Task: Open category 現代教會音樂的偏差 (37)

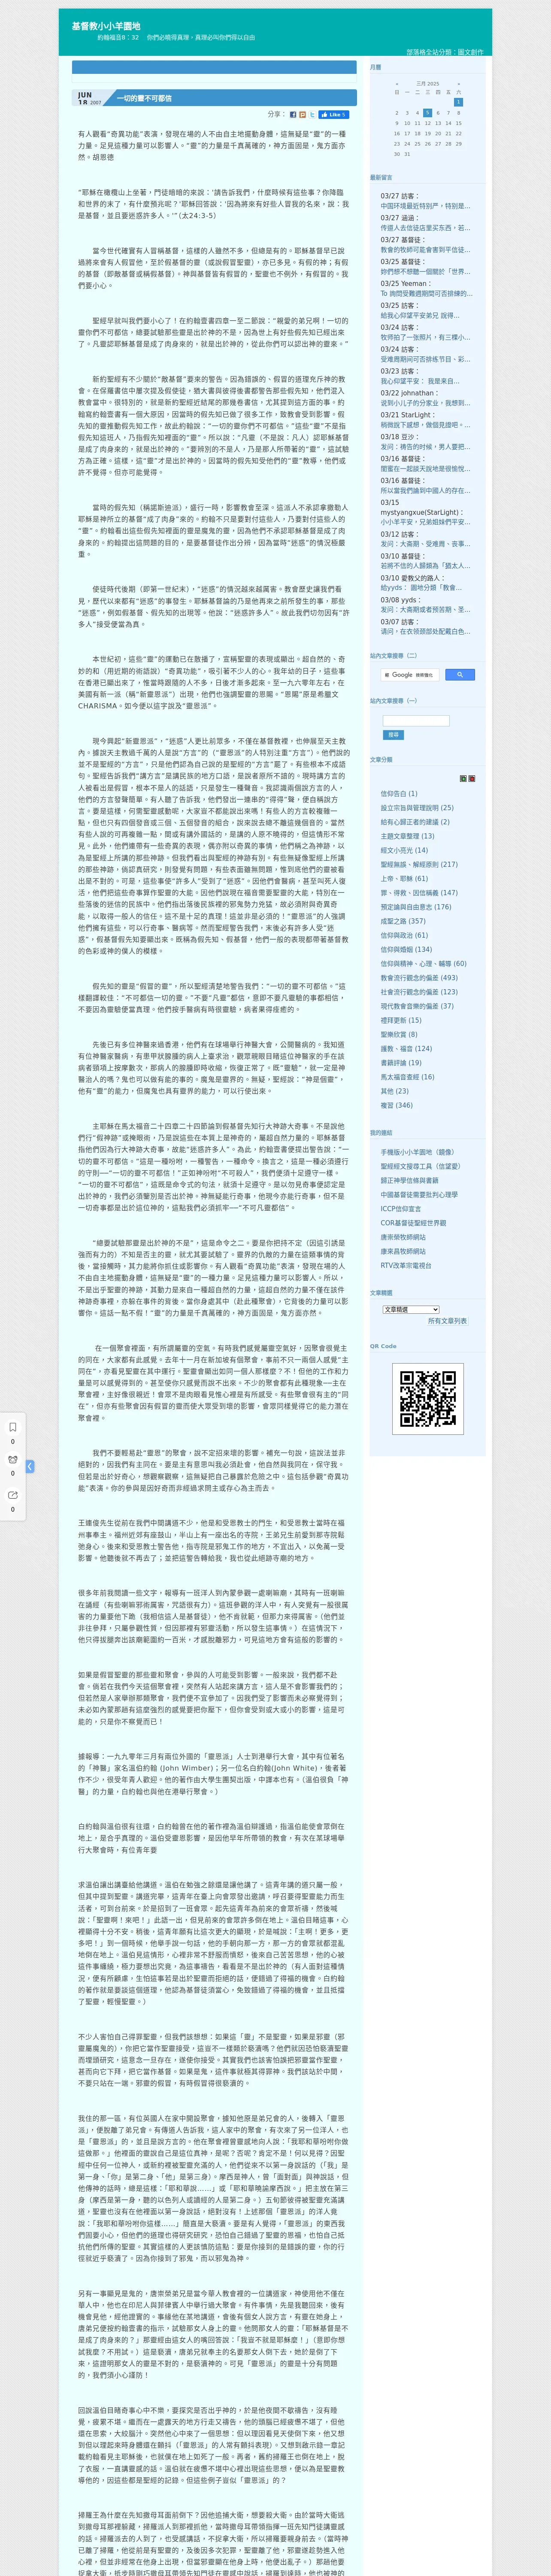Action: [417, 1006]
